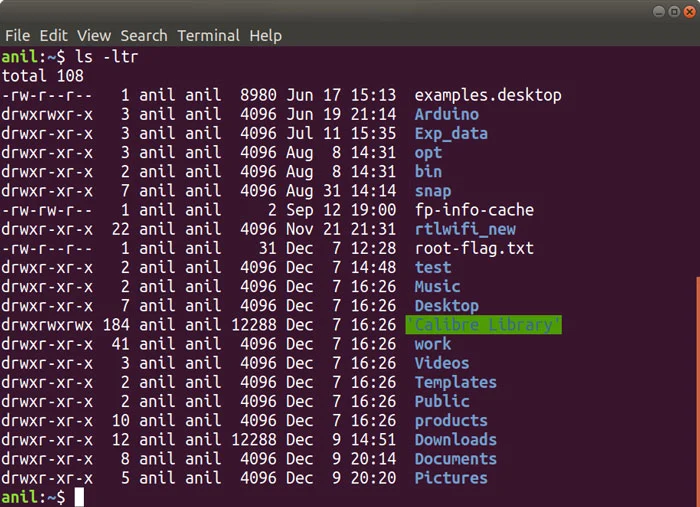
Task: Click the 'work' directory name
Action: click(433, 344)
